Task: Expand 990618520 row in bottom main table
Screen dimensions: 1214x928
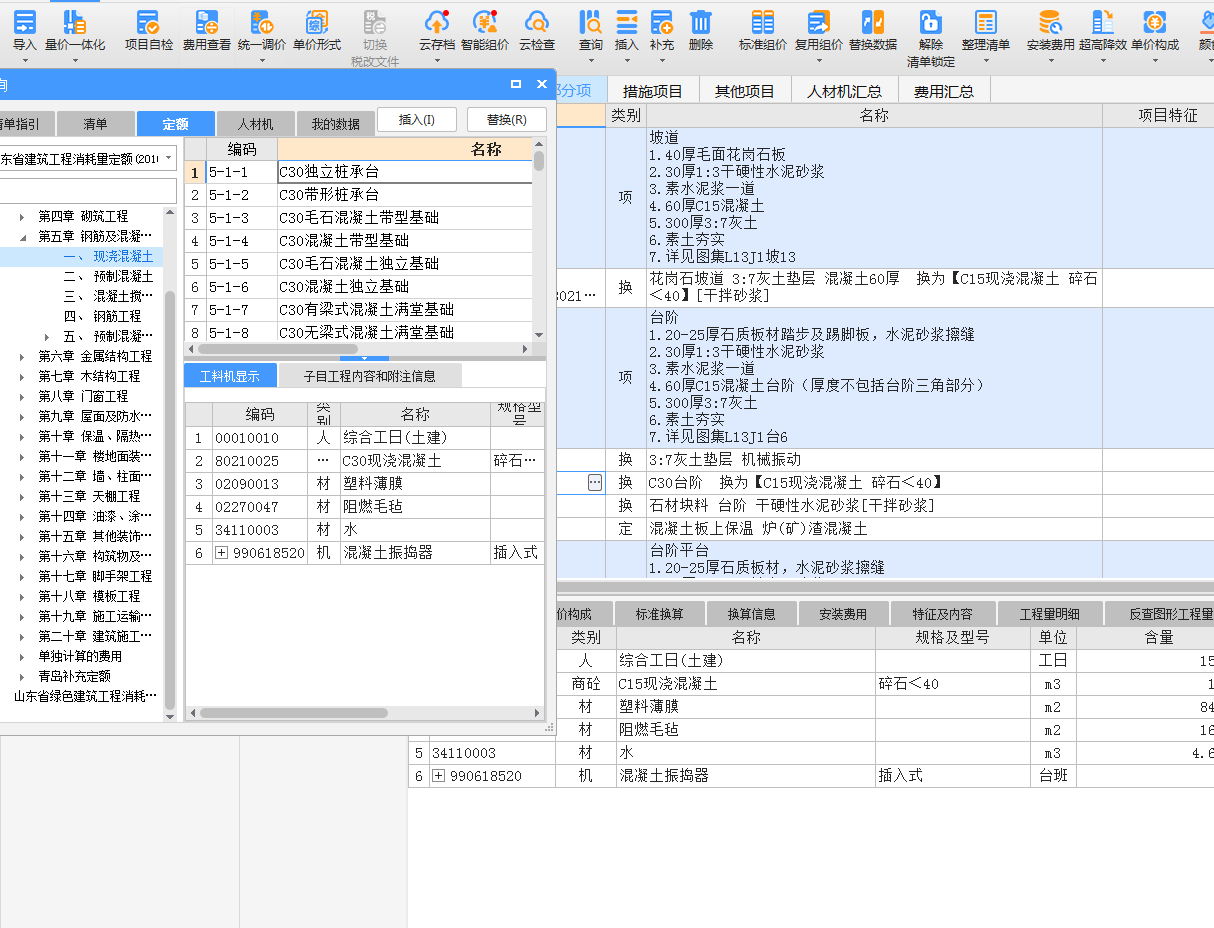Action: coord(439,776)
